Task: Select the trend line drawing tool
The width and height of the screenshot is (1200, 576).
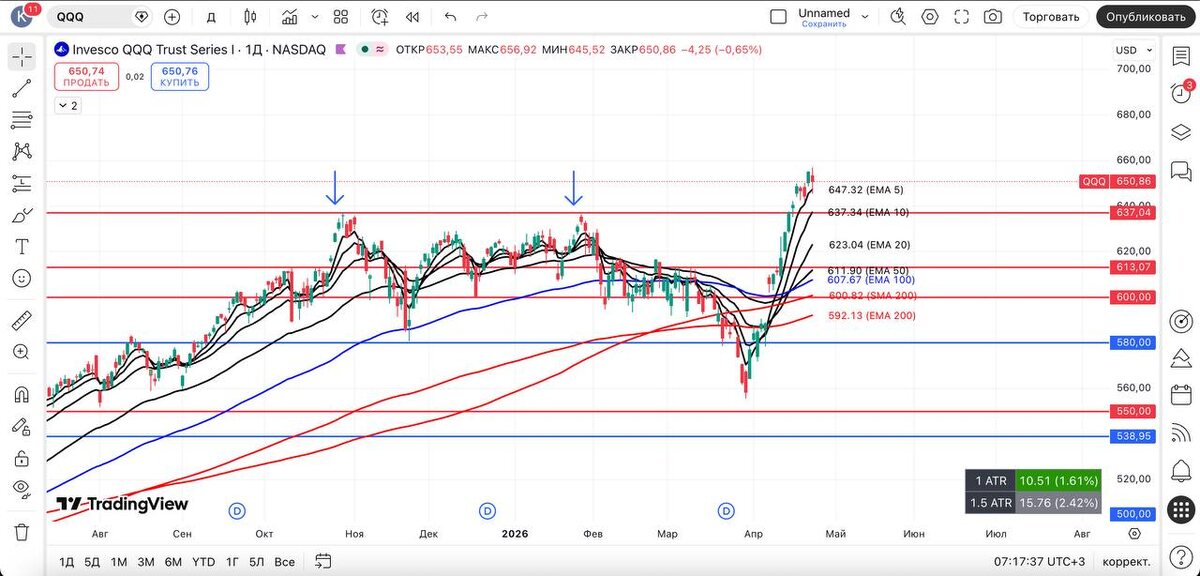Action: 21,89
